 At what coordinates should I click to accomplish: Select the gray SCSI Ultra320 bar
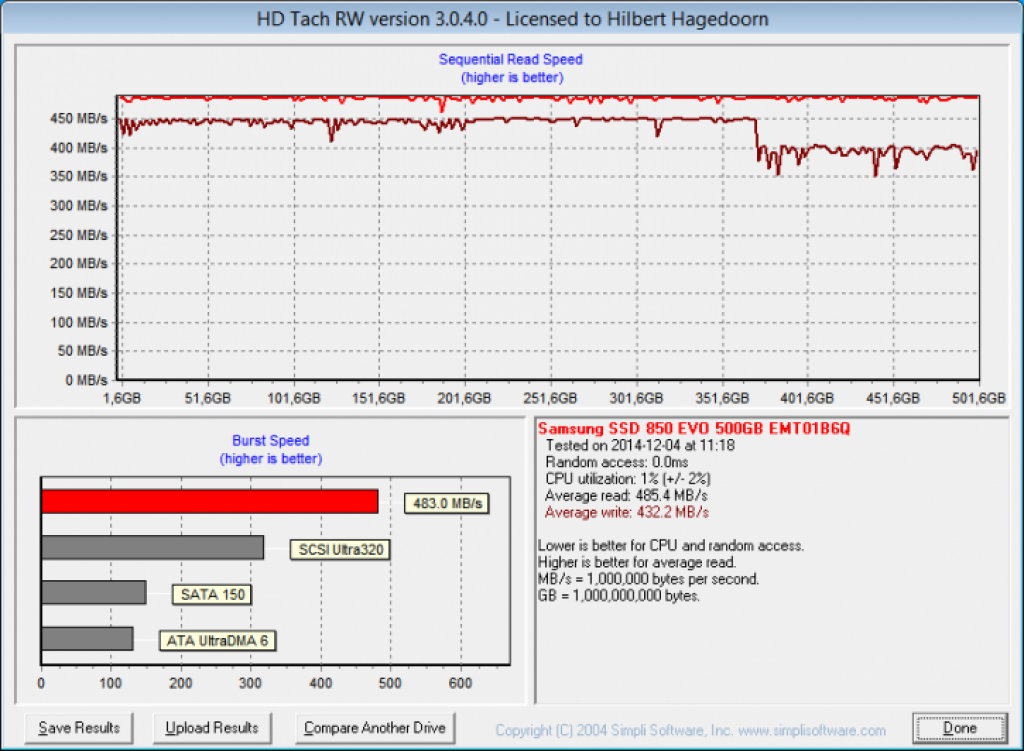(153, 547)
